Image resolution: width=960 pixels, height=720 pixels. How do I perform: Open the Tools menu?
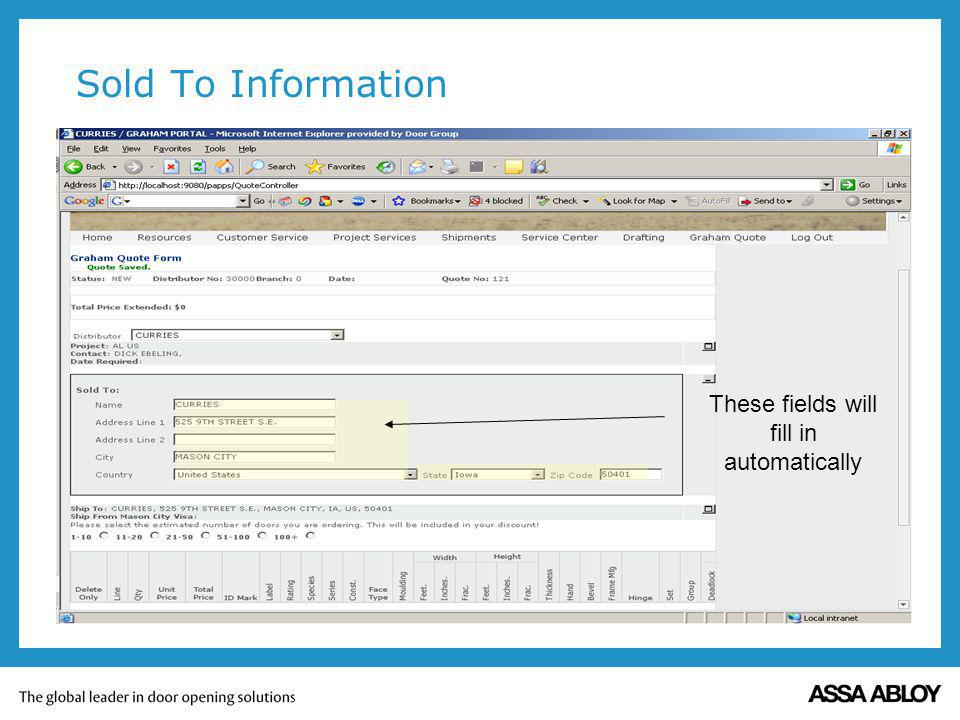[215, 149]
